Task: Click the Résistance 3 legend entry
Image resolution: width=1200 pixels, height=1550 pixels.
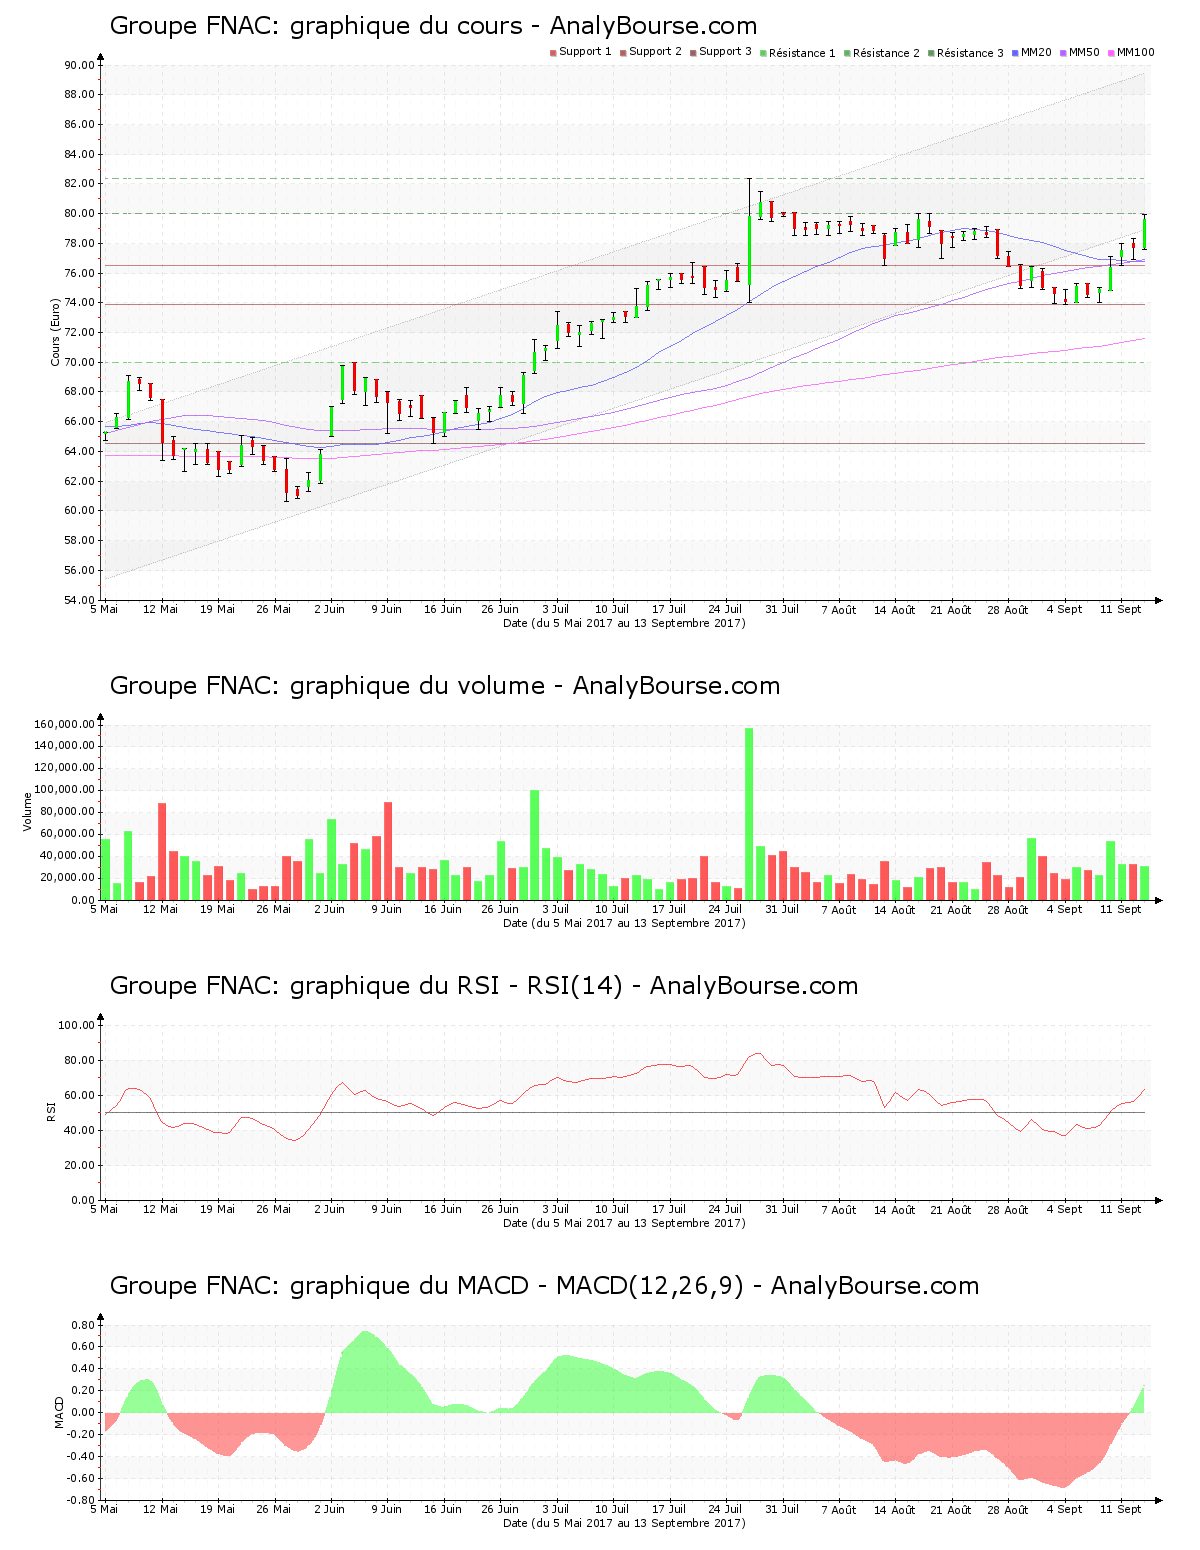Action: (966, 53)
